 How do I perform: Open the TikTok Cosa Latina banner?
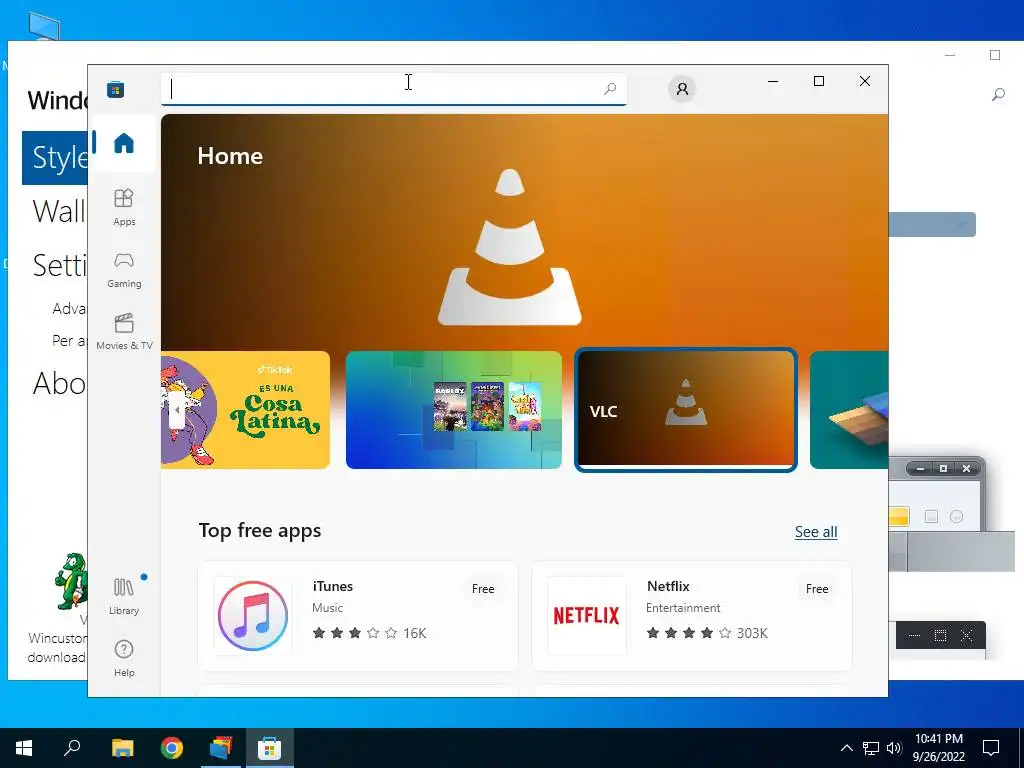pos(246,410)
